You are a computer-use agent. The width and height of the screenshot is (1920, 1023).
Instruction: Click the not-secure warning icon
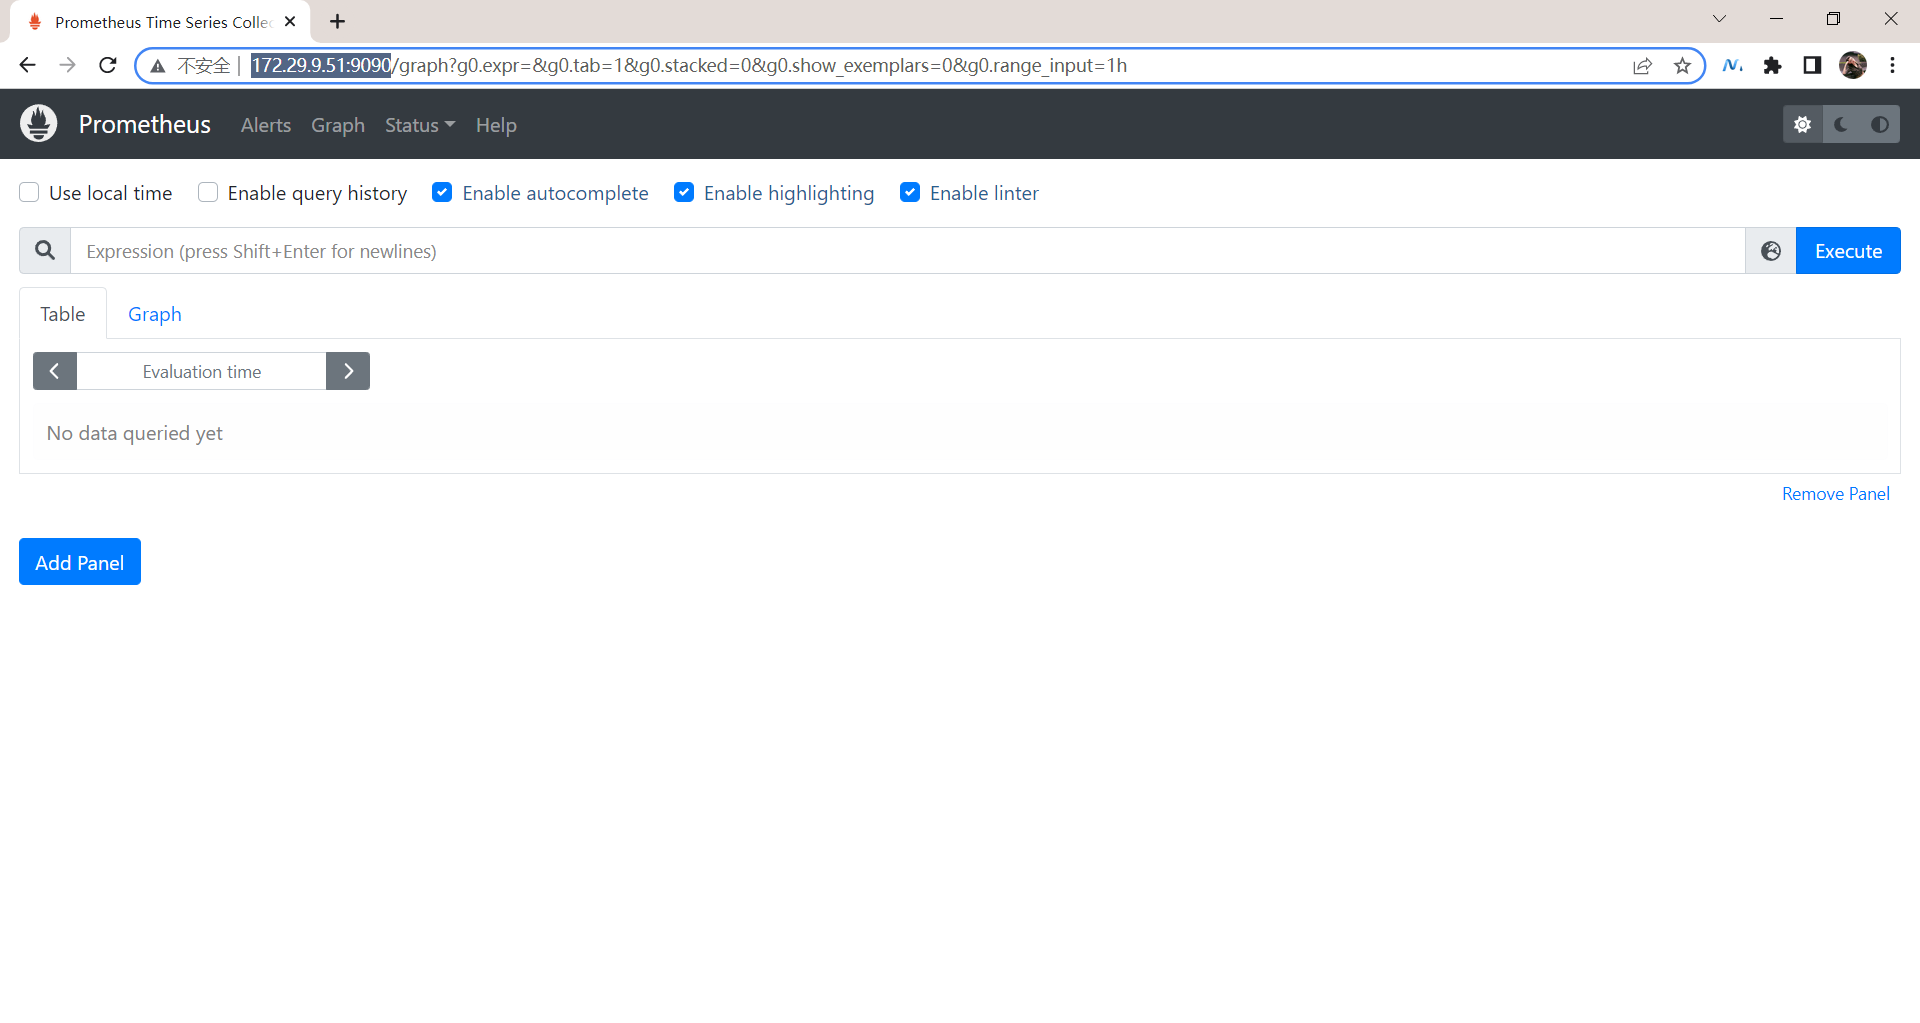click(x=158, y=66)
